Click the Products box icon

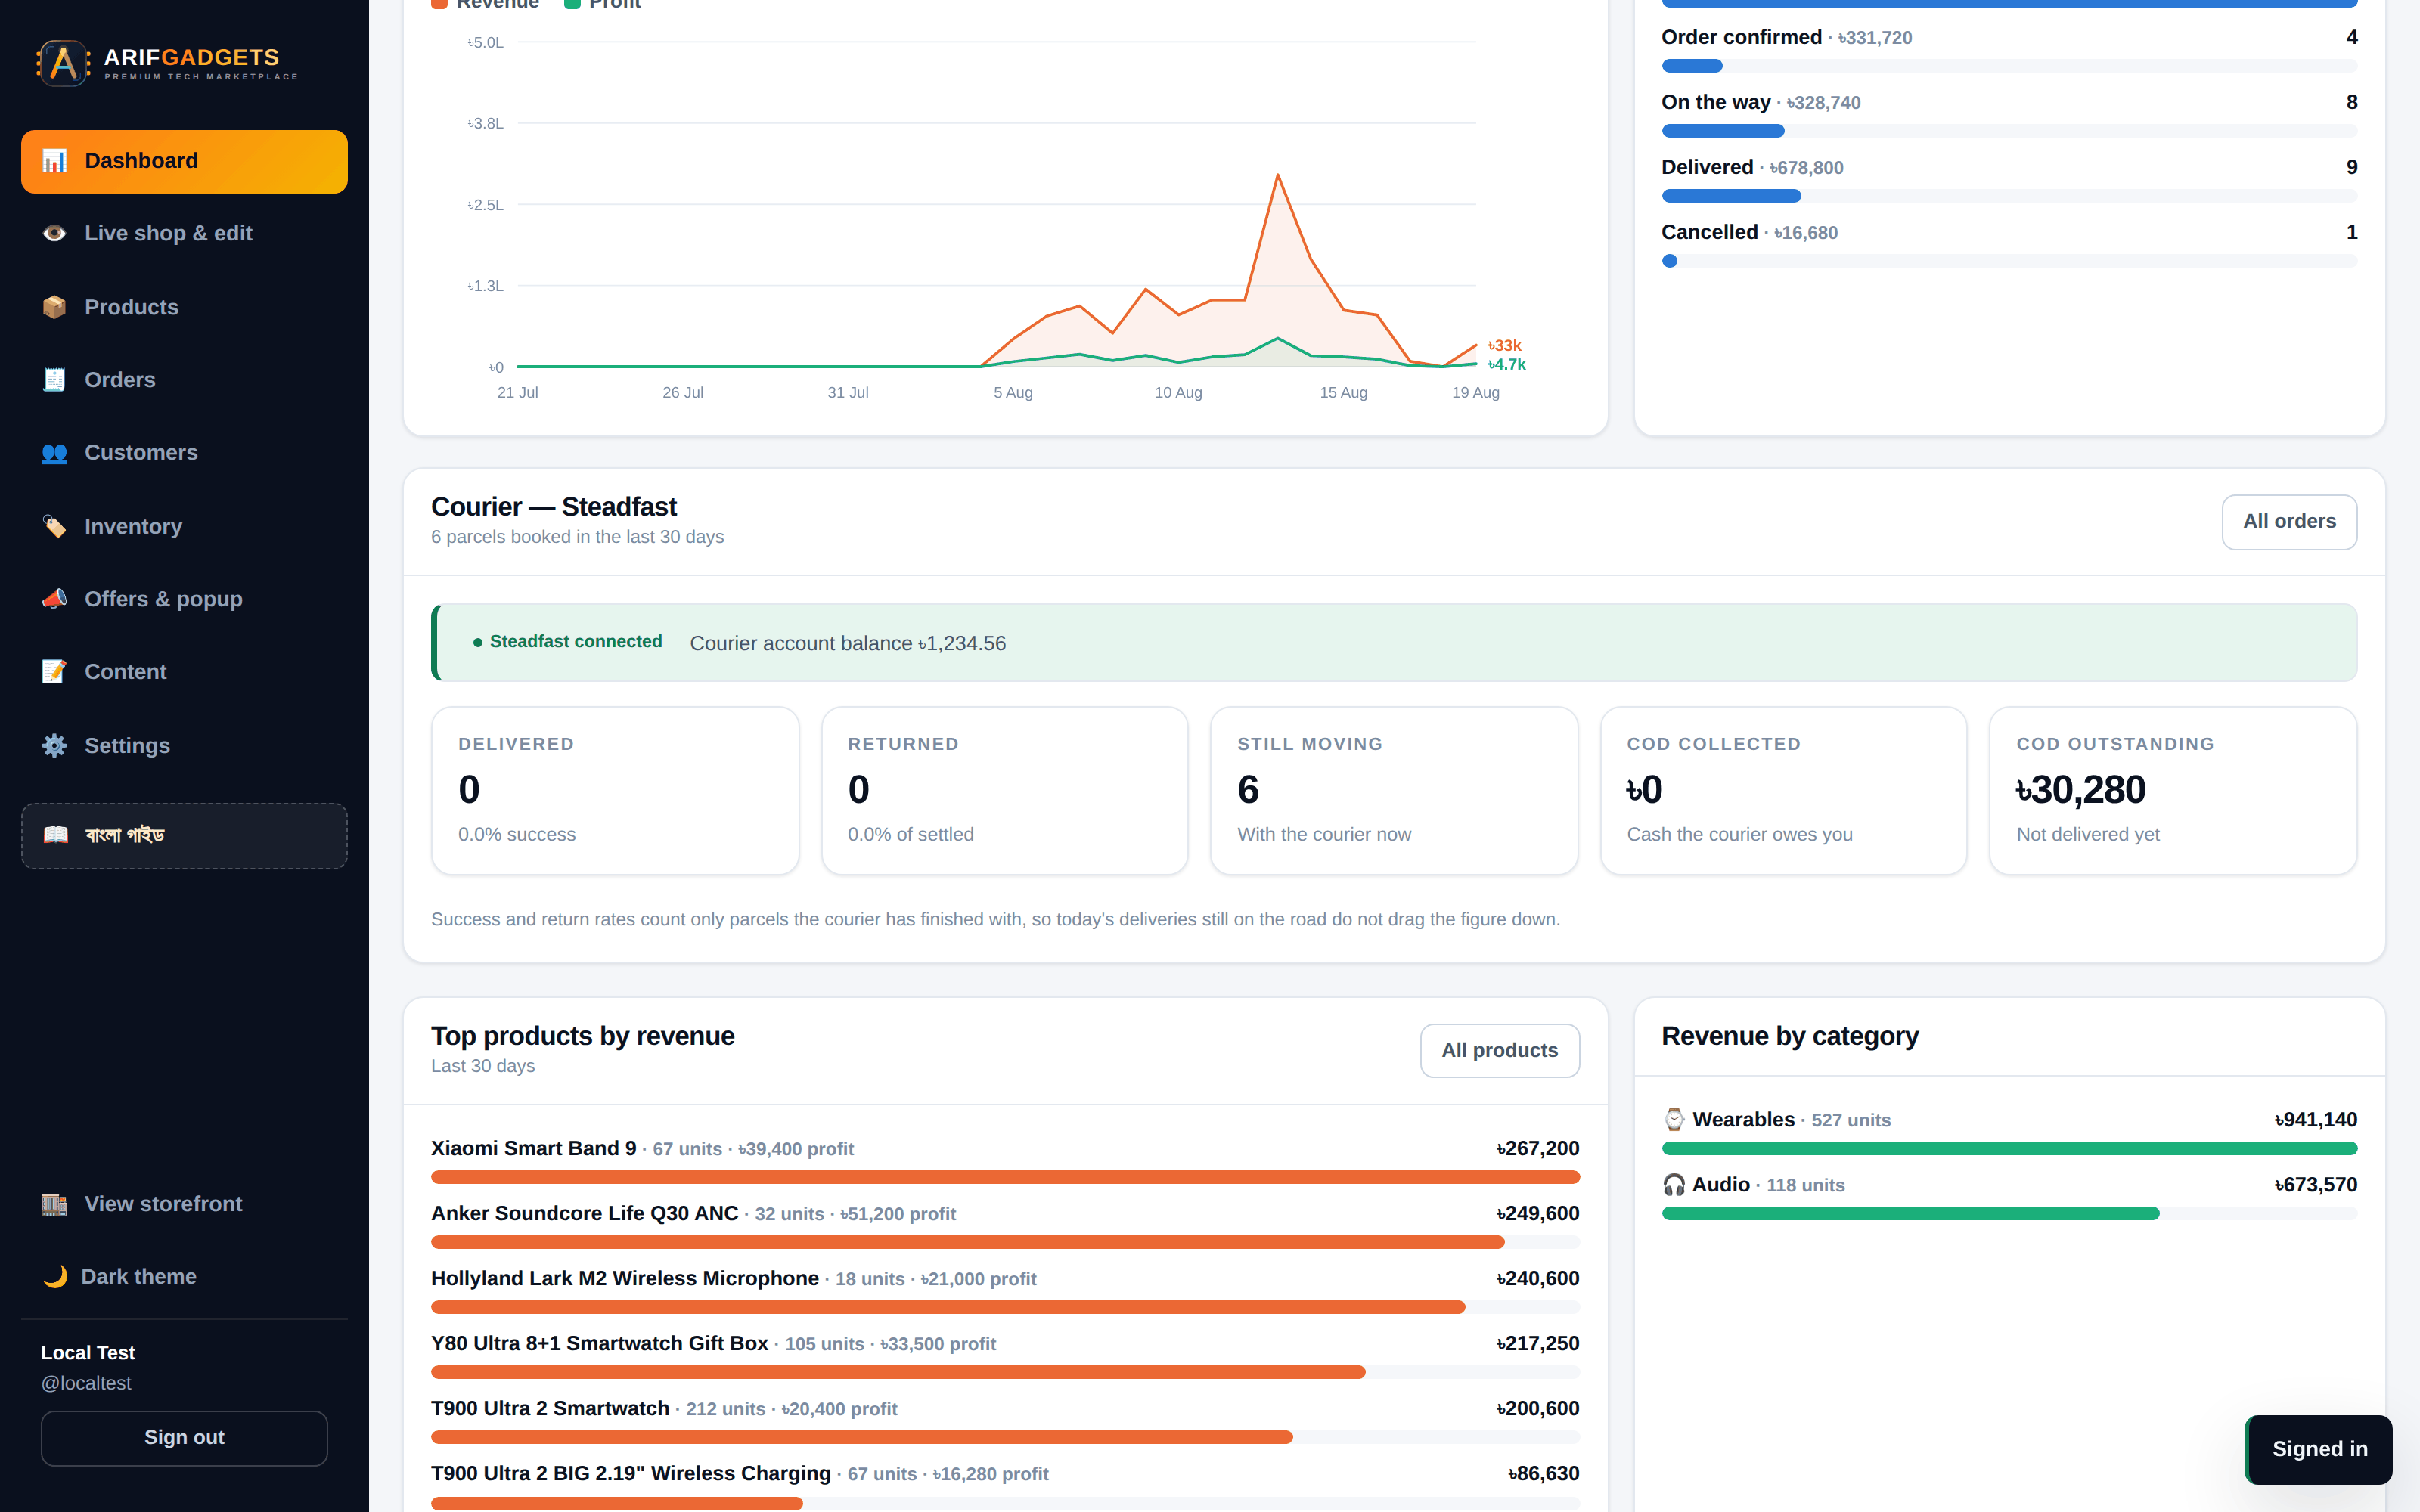(x=54, y=307)
